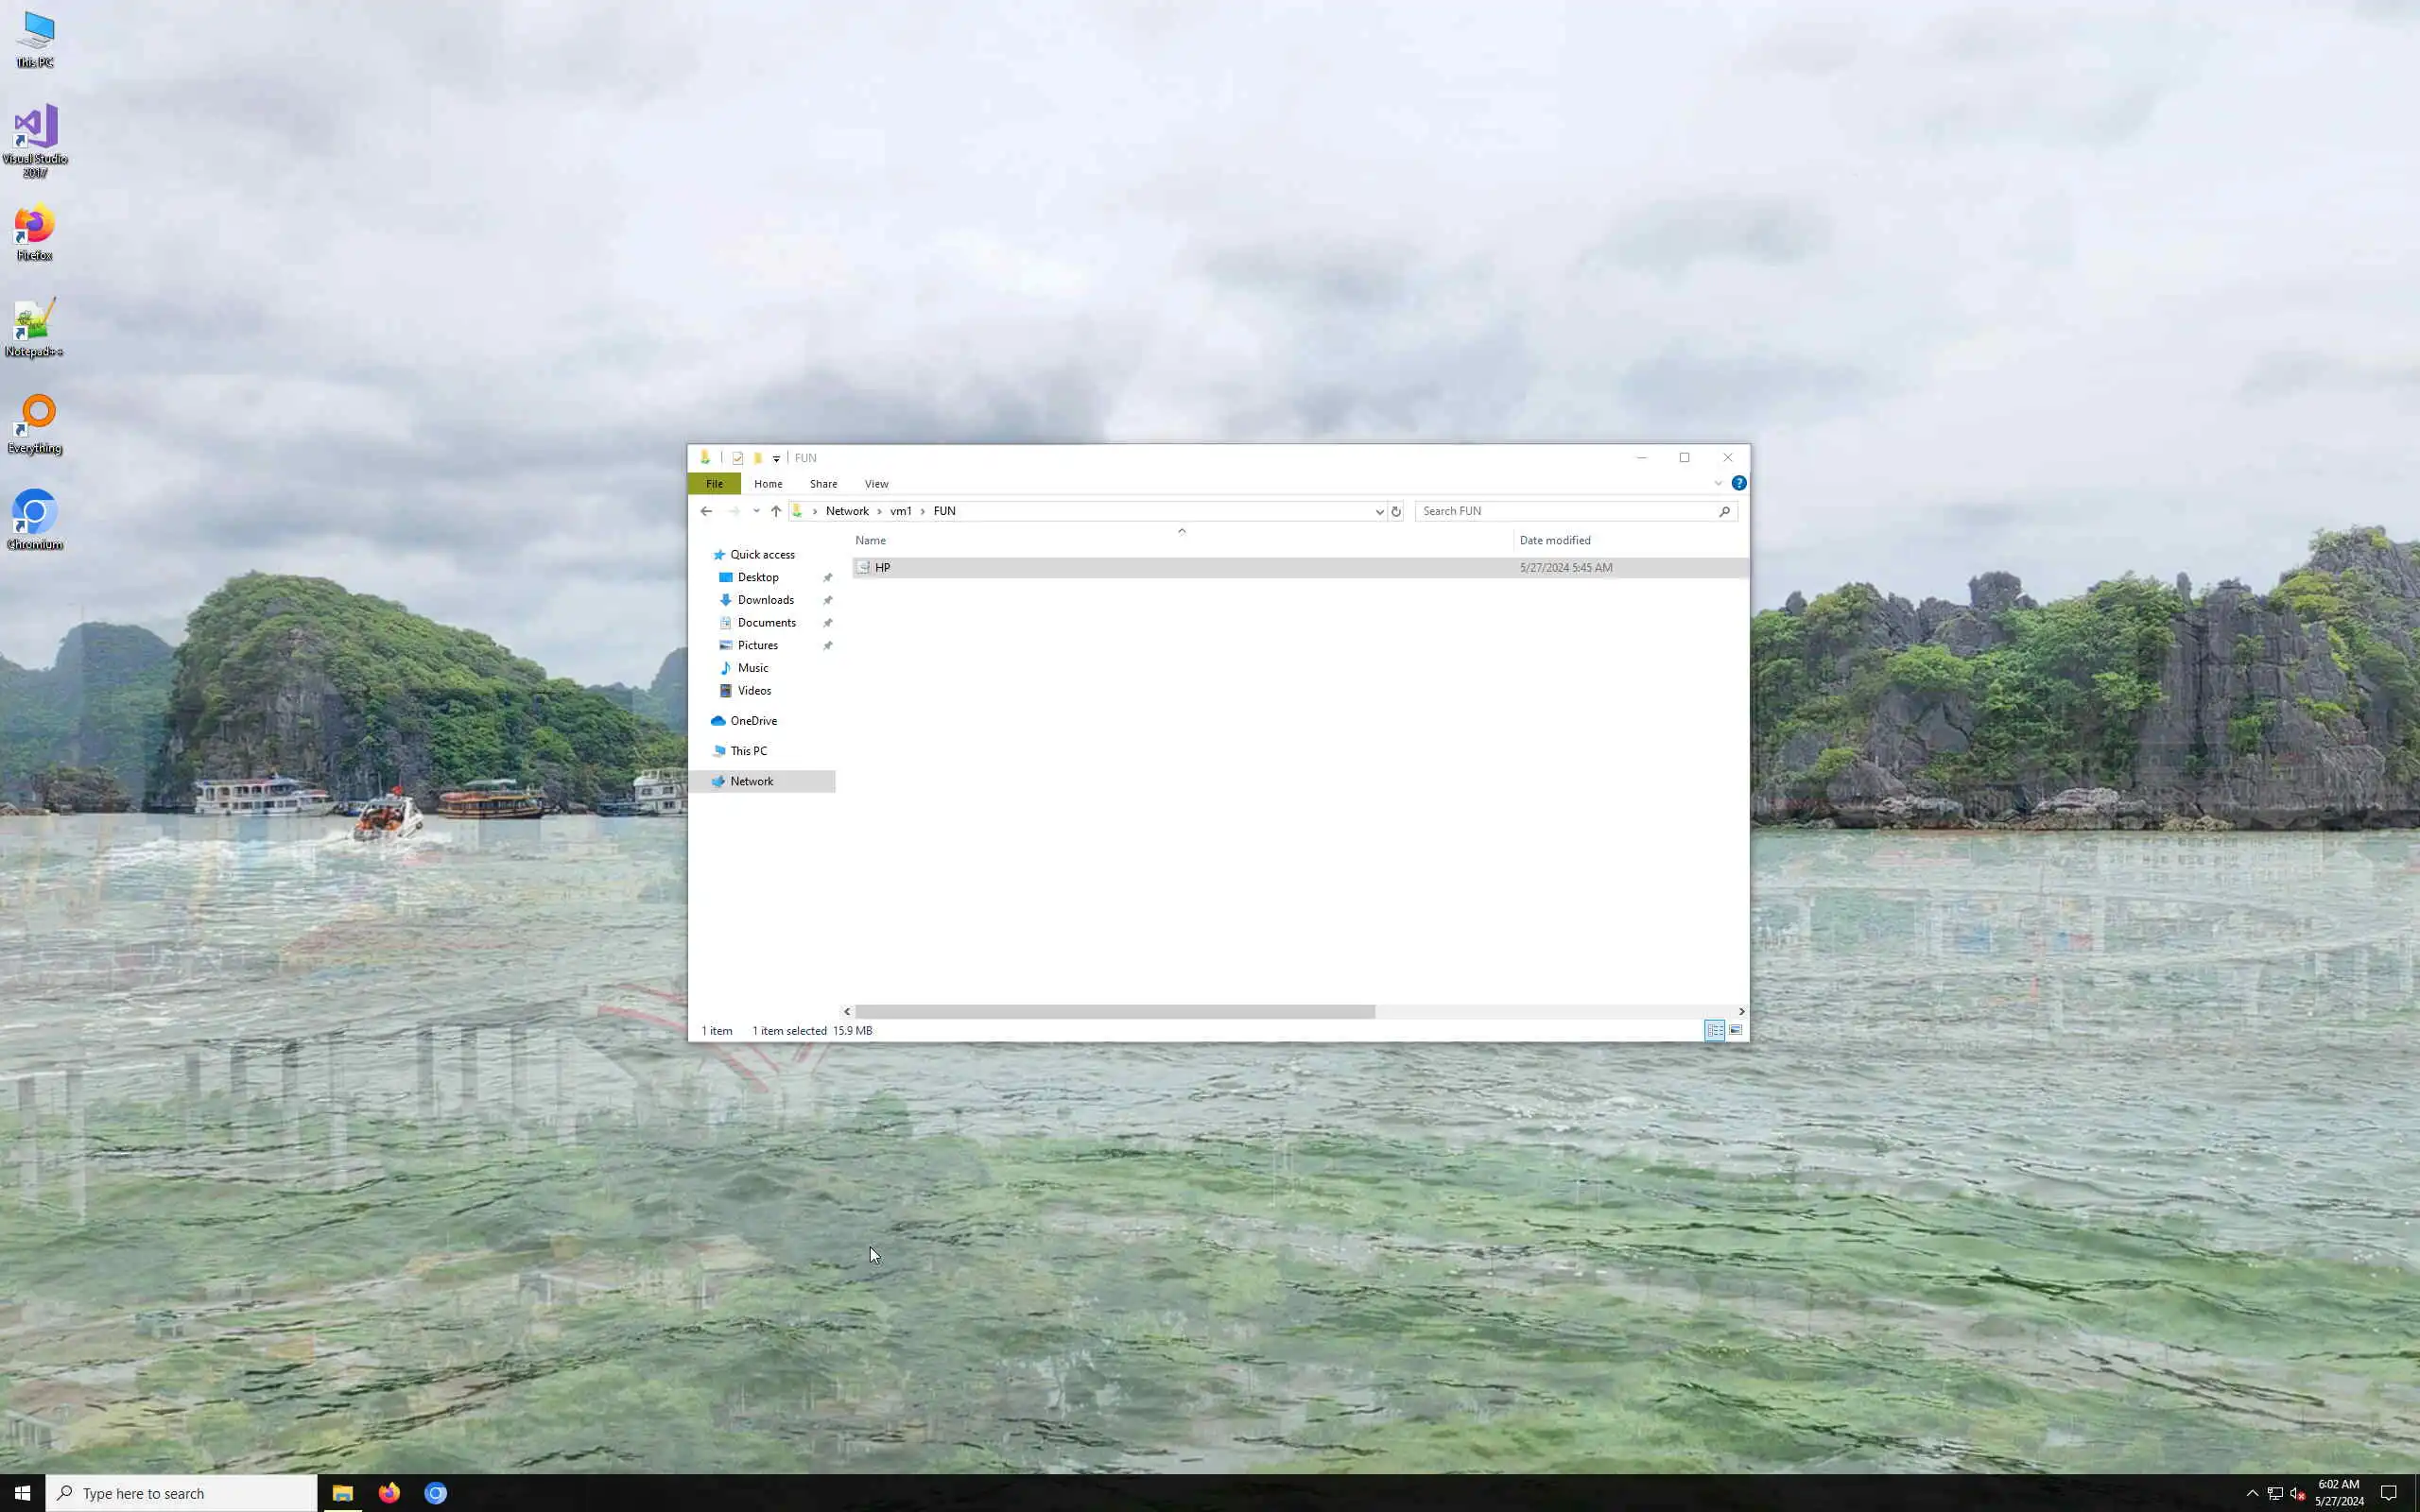Screen dimensions: 2420x1512
Task: Switch to large icons view layout
Action: pos(1736,1030)
